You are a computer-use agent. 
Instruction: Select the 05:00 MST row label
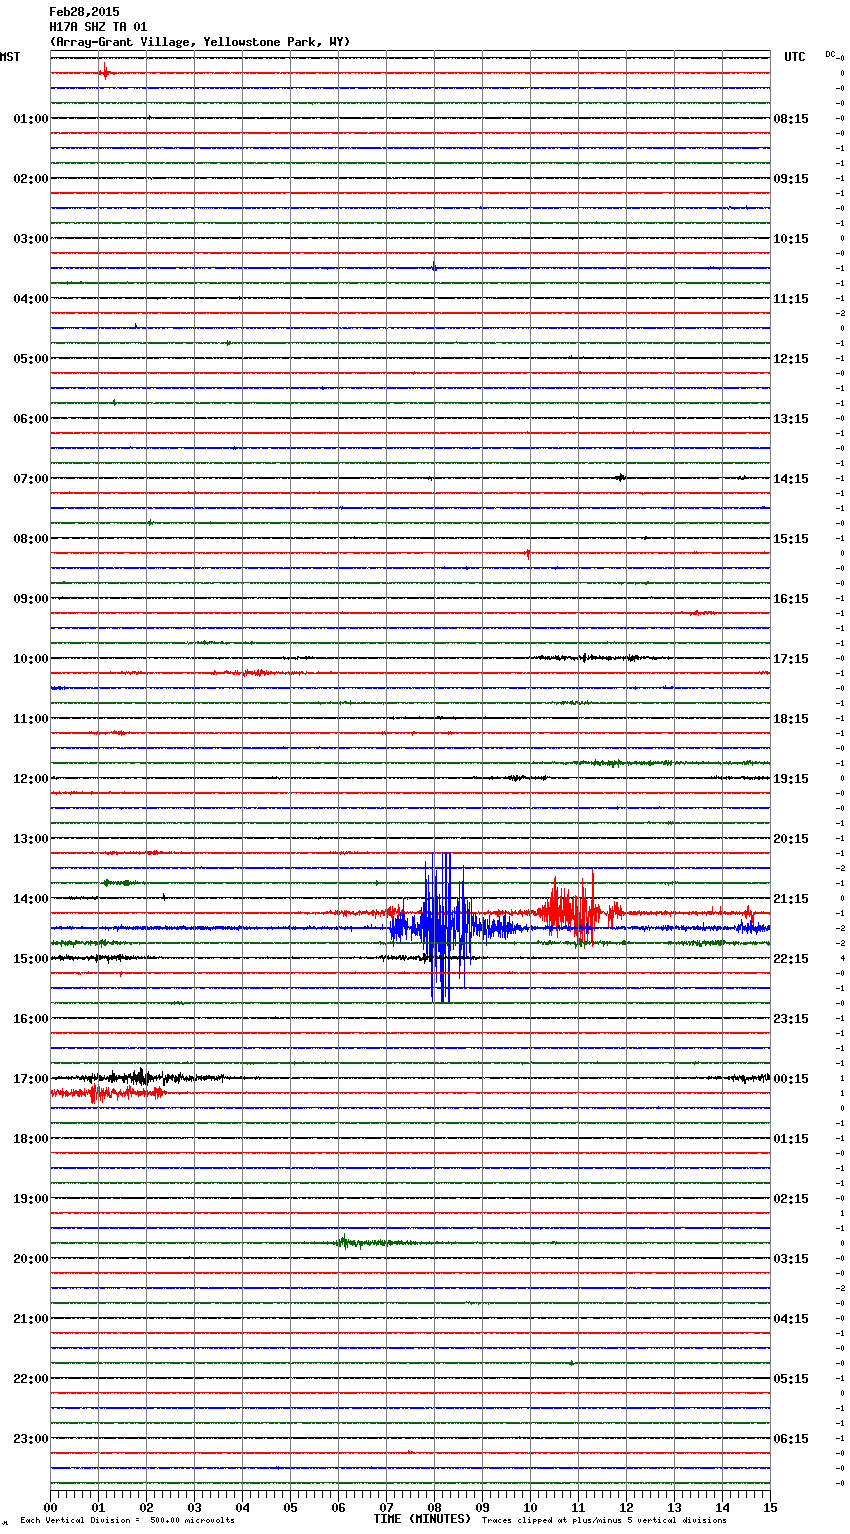pos(31,359)
